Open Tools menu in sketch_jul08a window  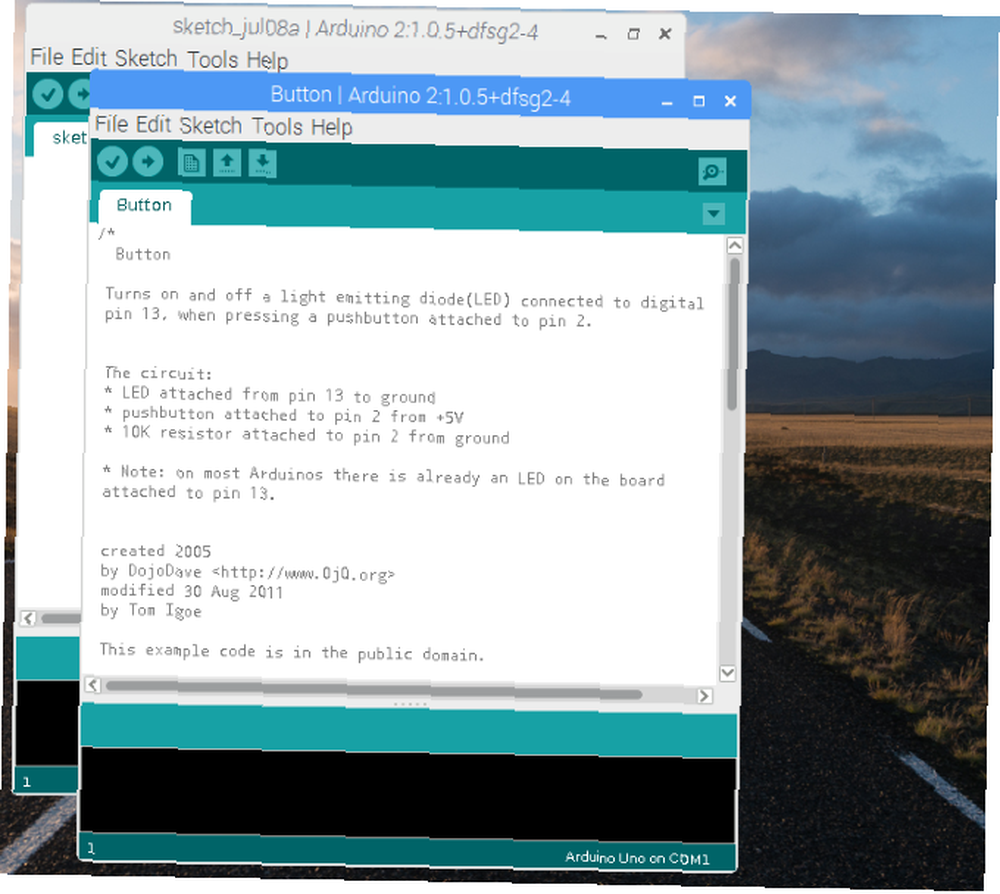(212, 59)
